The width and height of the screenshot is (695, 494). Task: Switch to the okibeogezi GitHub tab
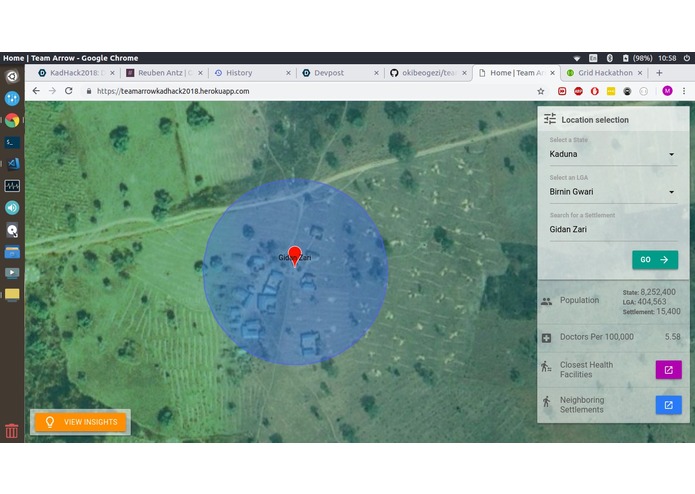(428, 73)
